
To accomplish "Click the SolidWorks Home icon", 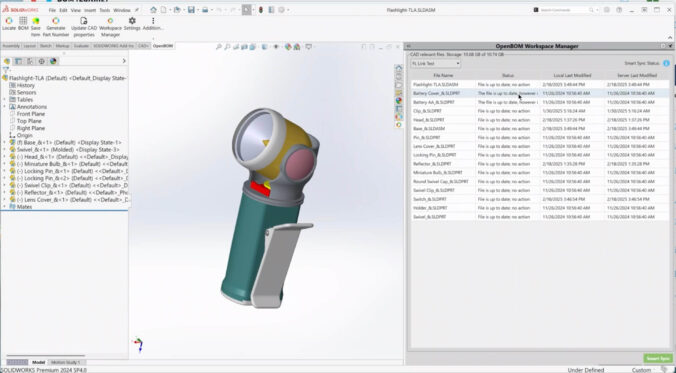I will click(x=153, y=10).
